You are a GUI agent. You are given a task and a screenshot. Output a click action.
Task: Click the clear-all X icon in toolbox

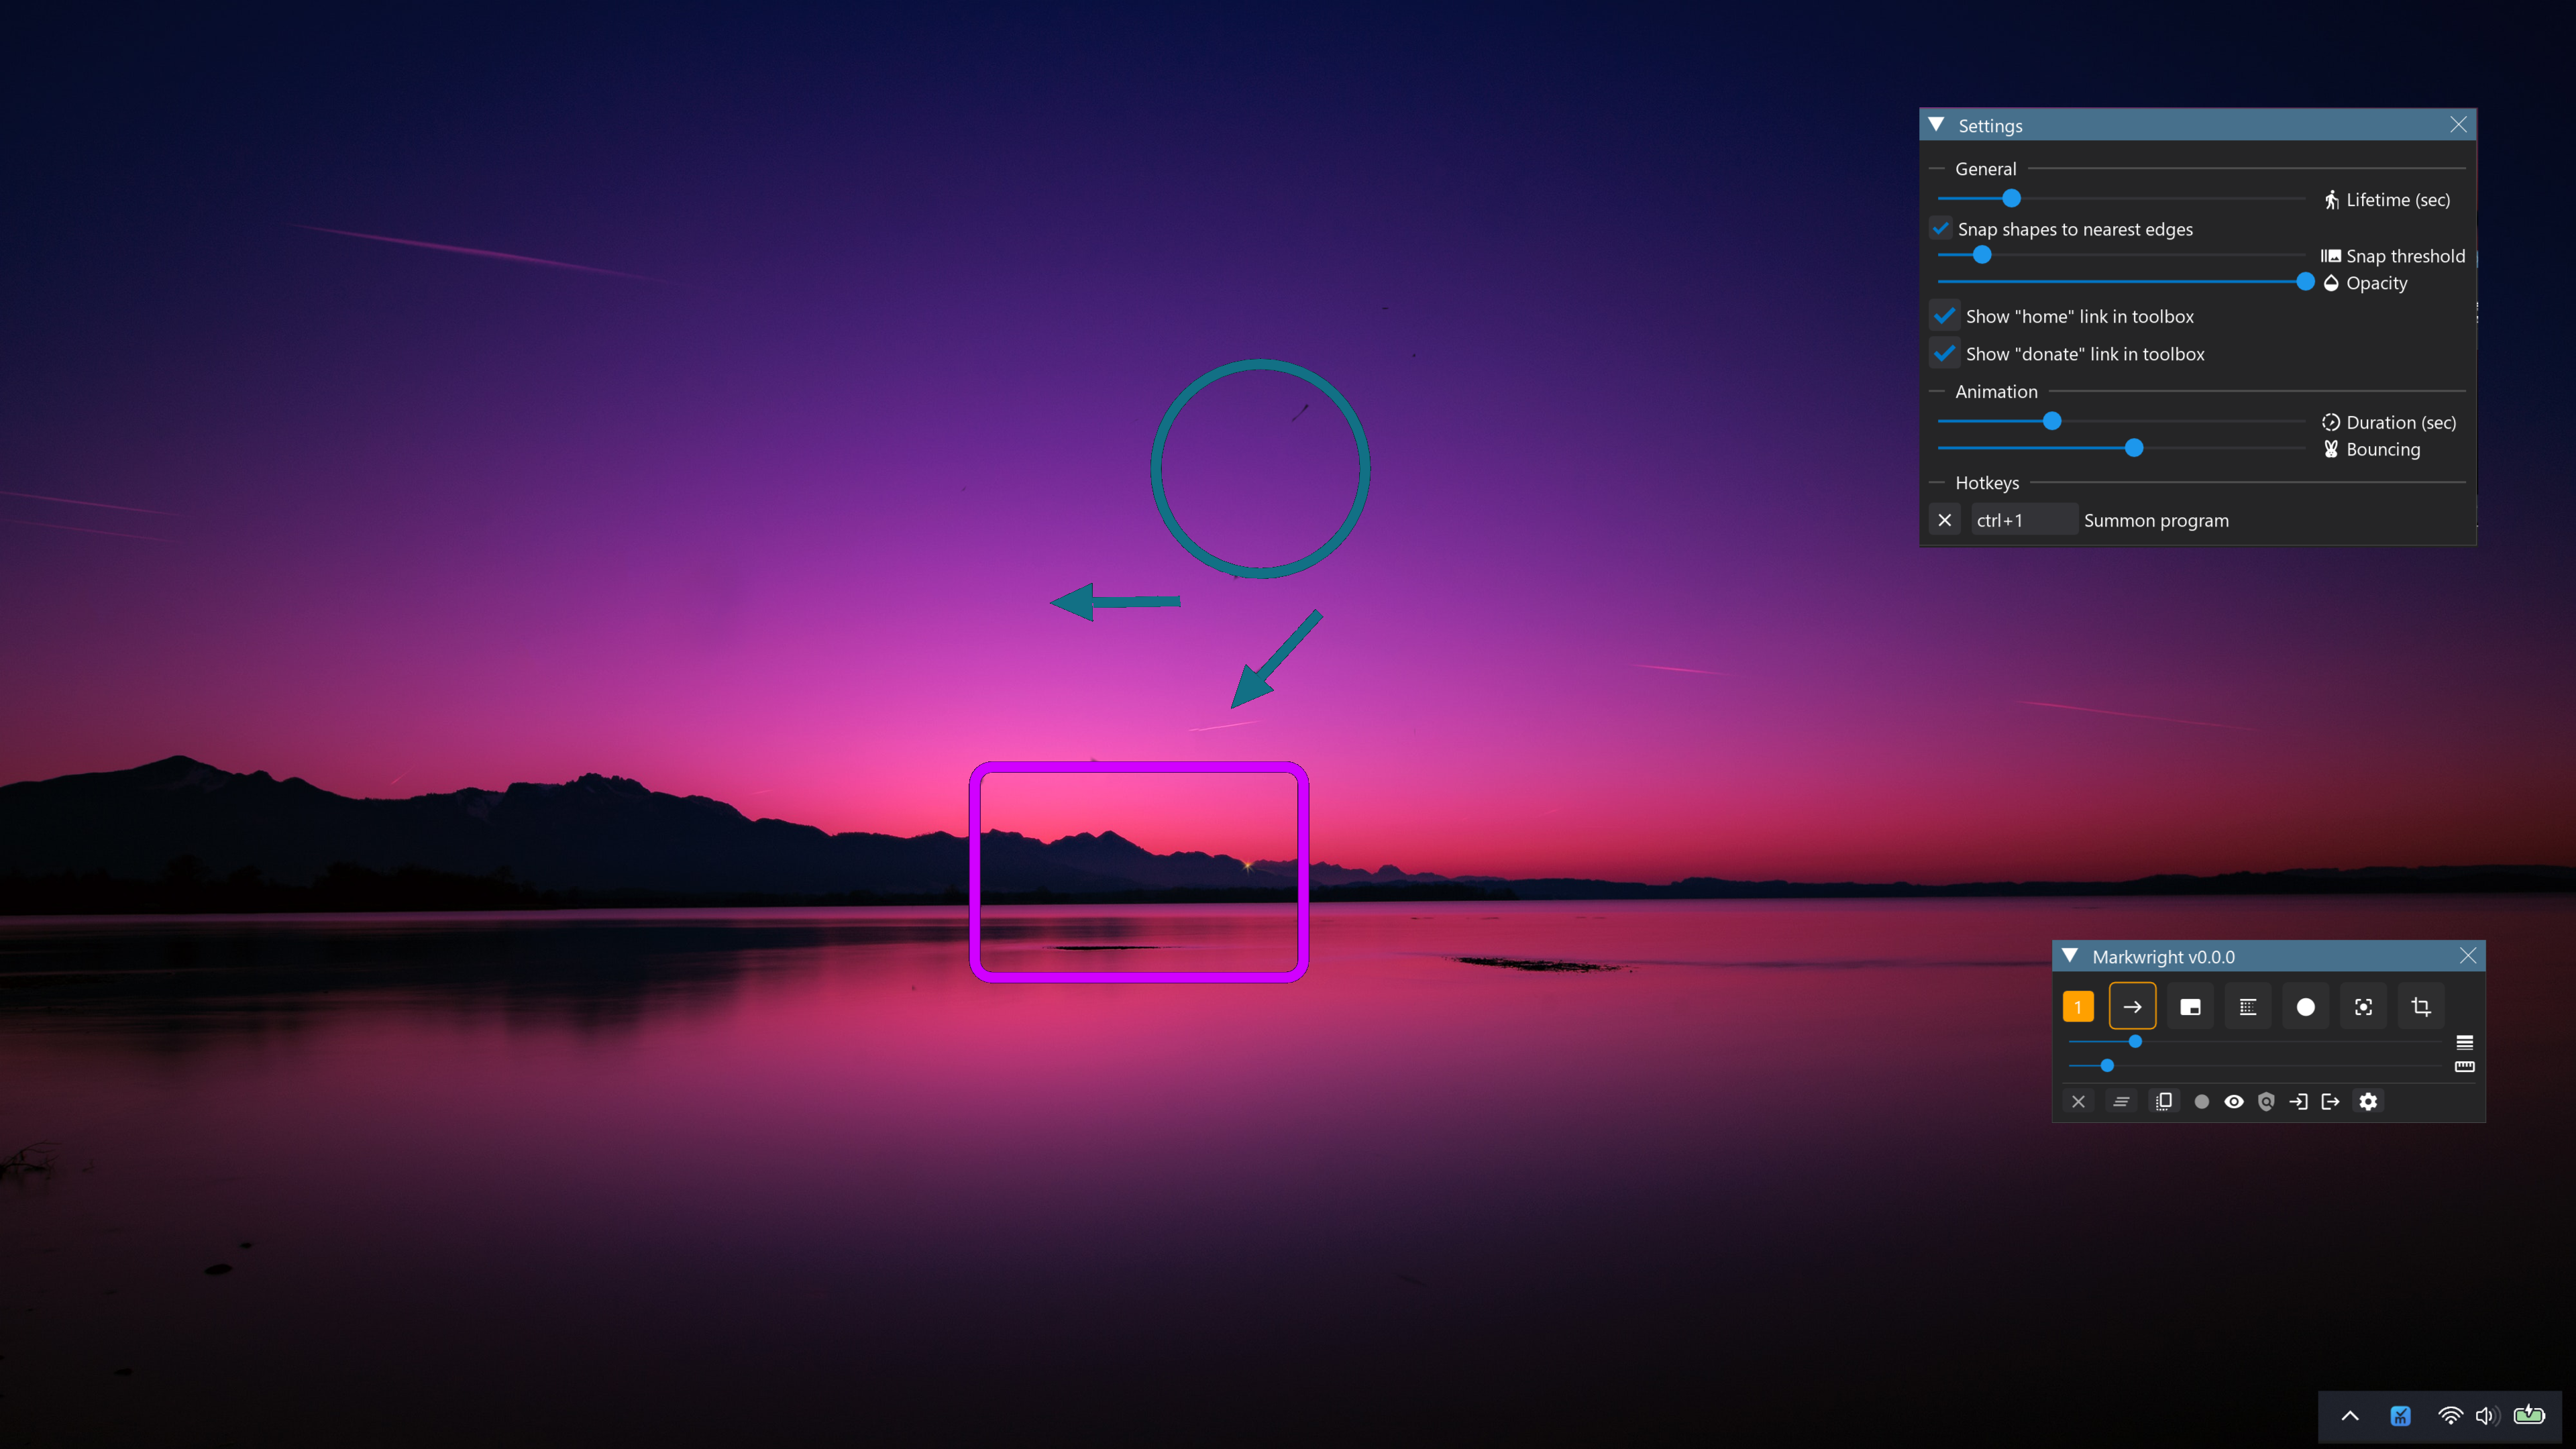point(2079,1102)
